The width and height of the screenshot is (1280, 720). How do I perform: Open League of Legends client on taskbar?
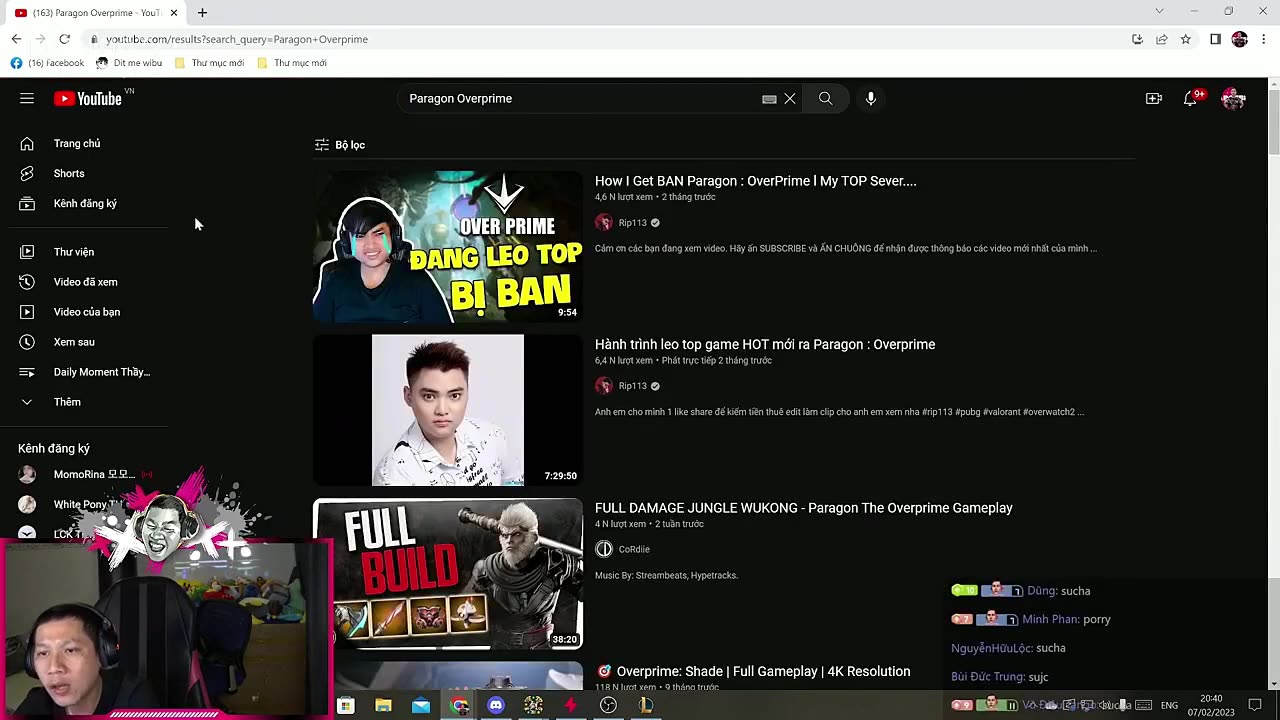[x=646, y=705]
